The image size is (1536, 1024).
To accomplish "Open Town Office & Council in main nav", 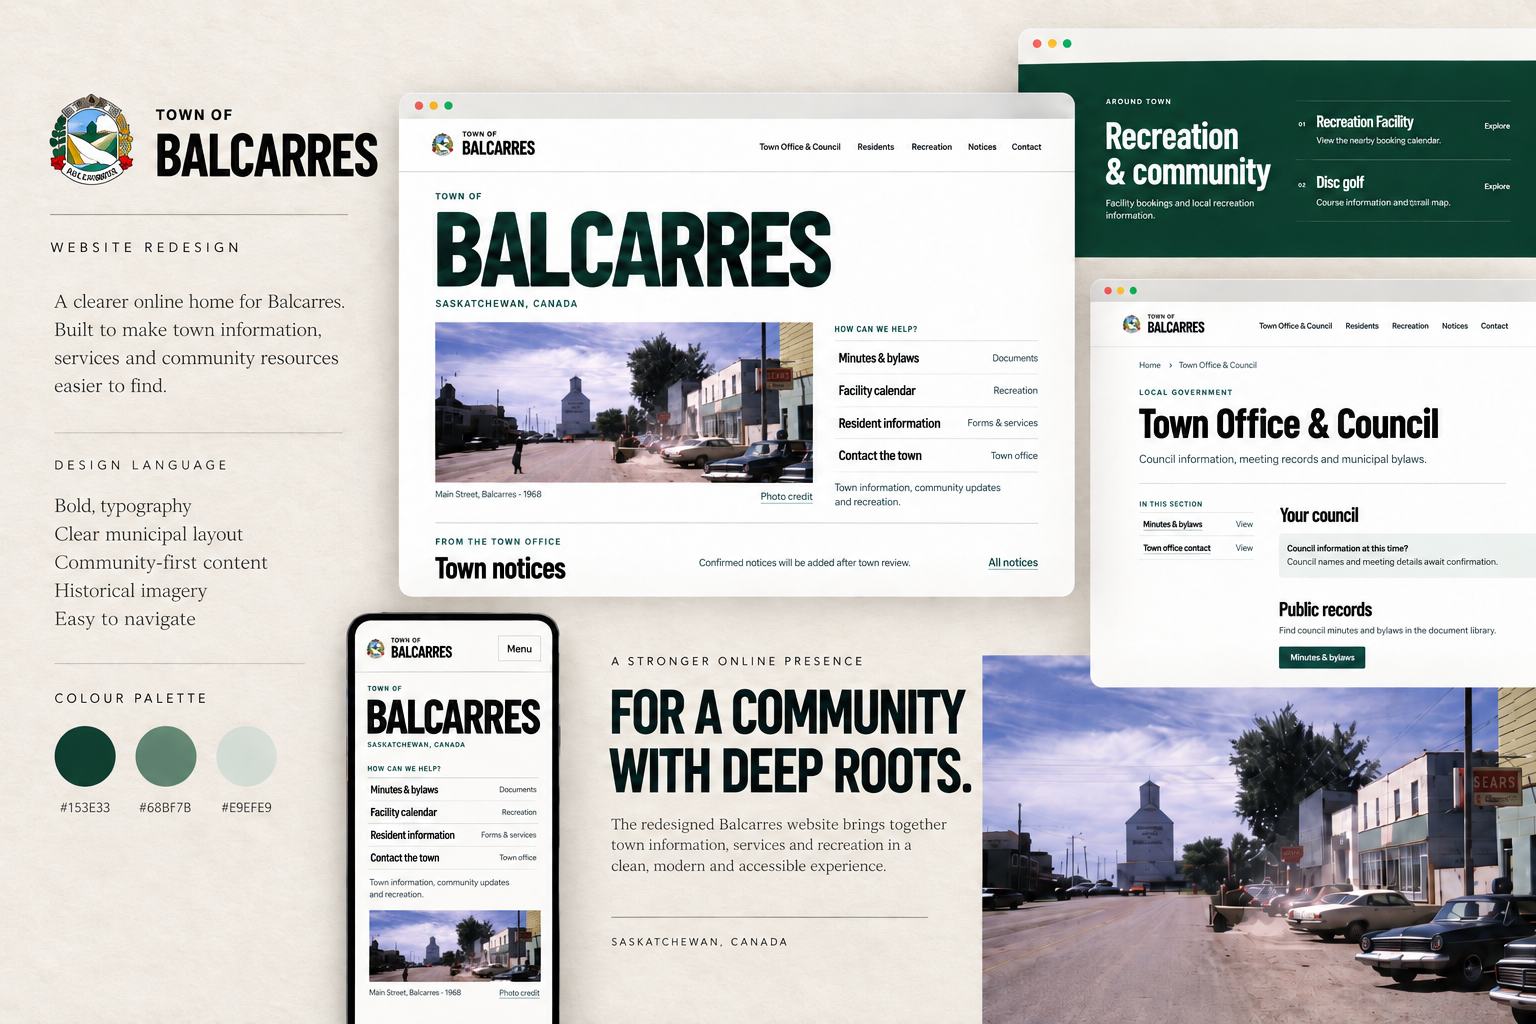I will tap(800, 147).
